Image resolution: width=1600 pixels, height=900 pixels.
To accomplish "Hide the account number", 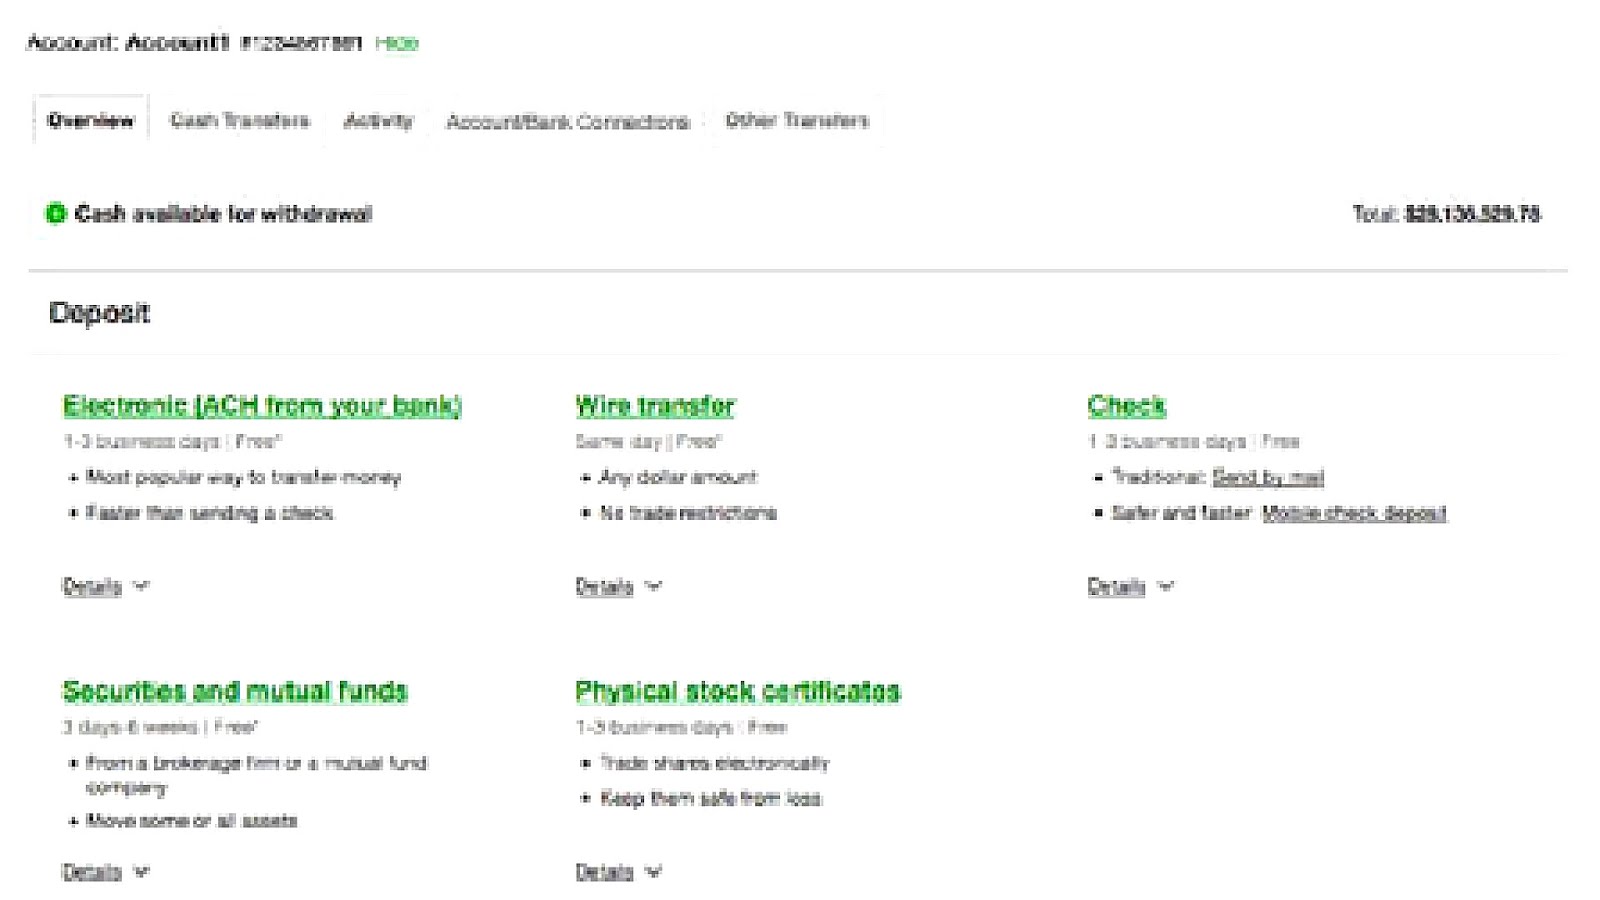I will tap(397, 43).
